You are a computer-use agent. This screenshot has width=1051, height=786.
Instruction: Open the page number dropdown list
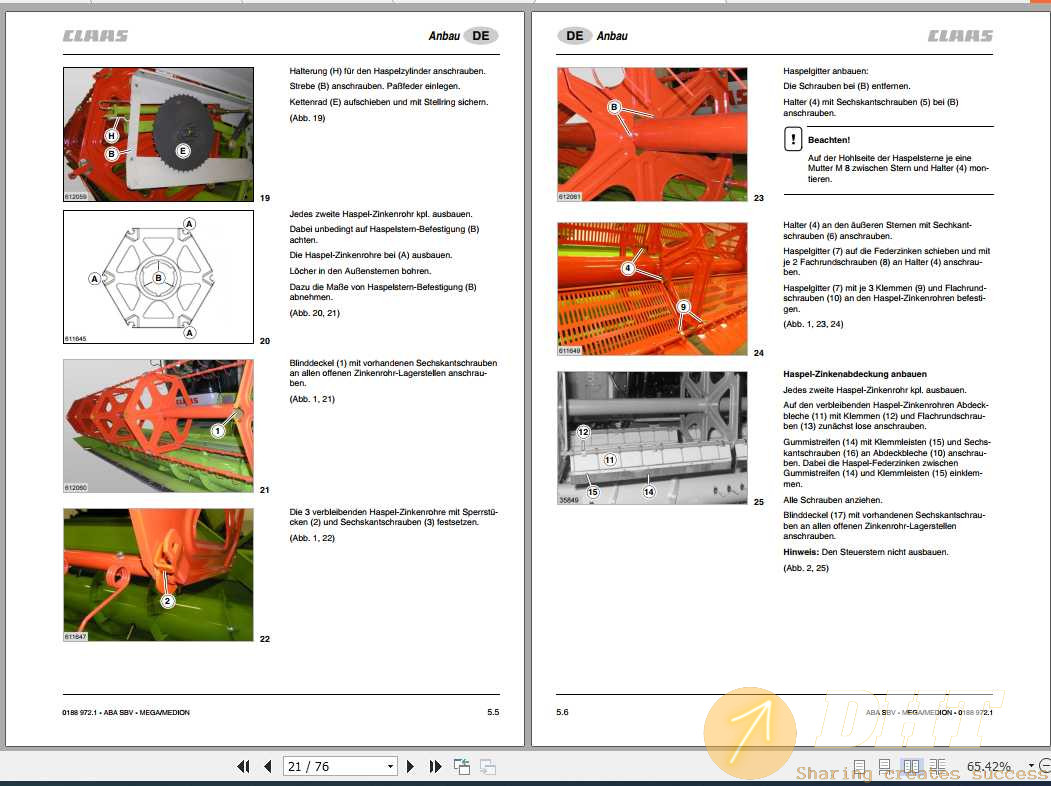(390, 766)
